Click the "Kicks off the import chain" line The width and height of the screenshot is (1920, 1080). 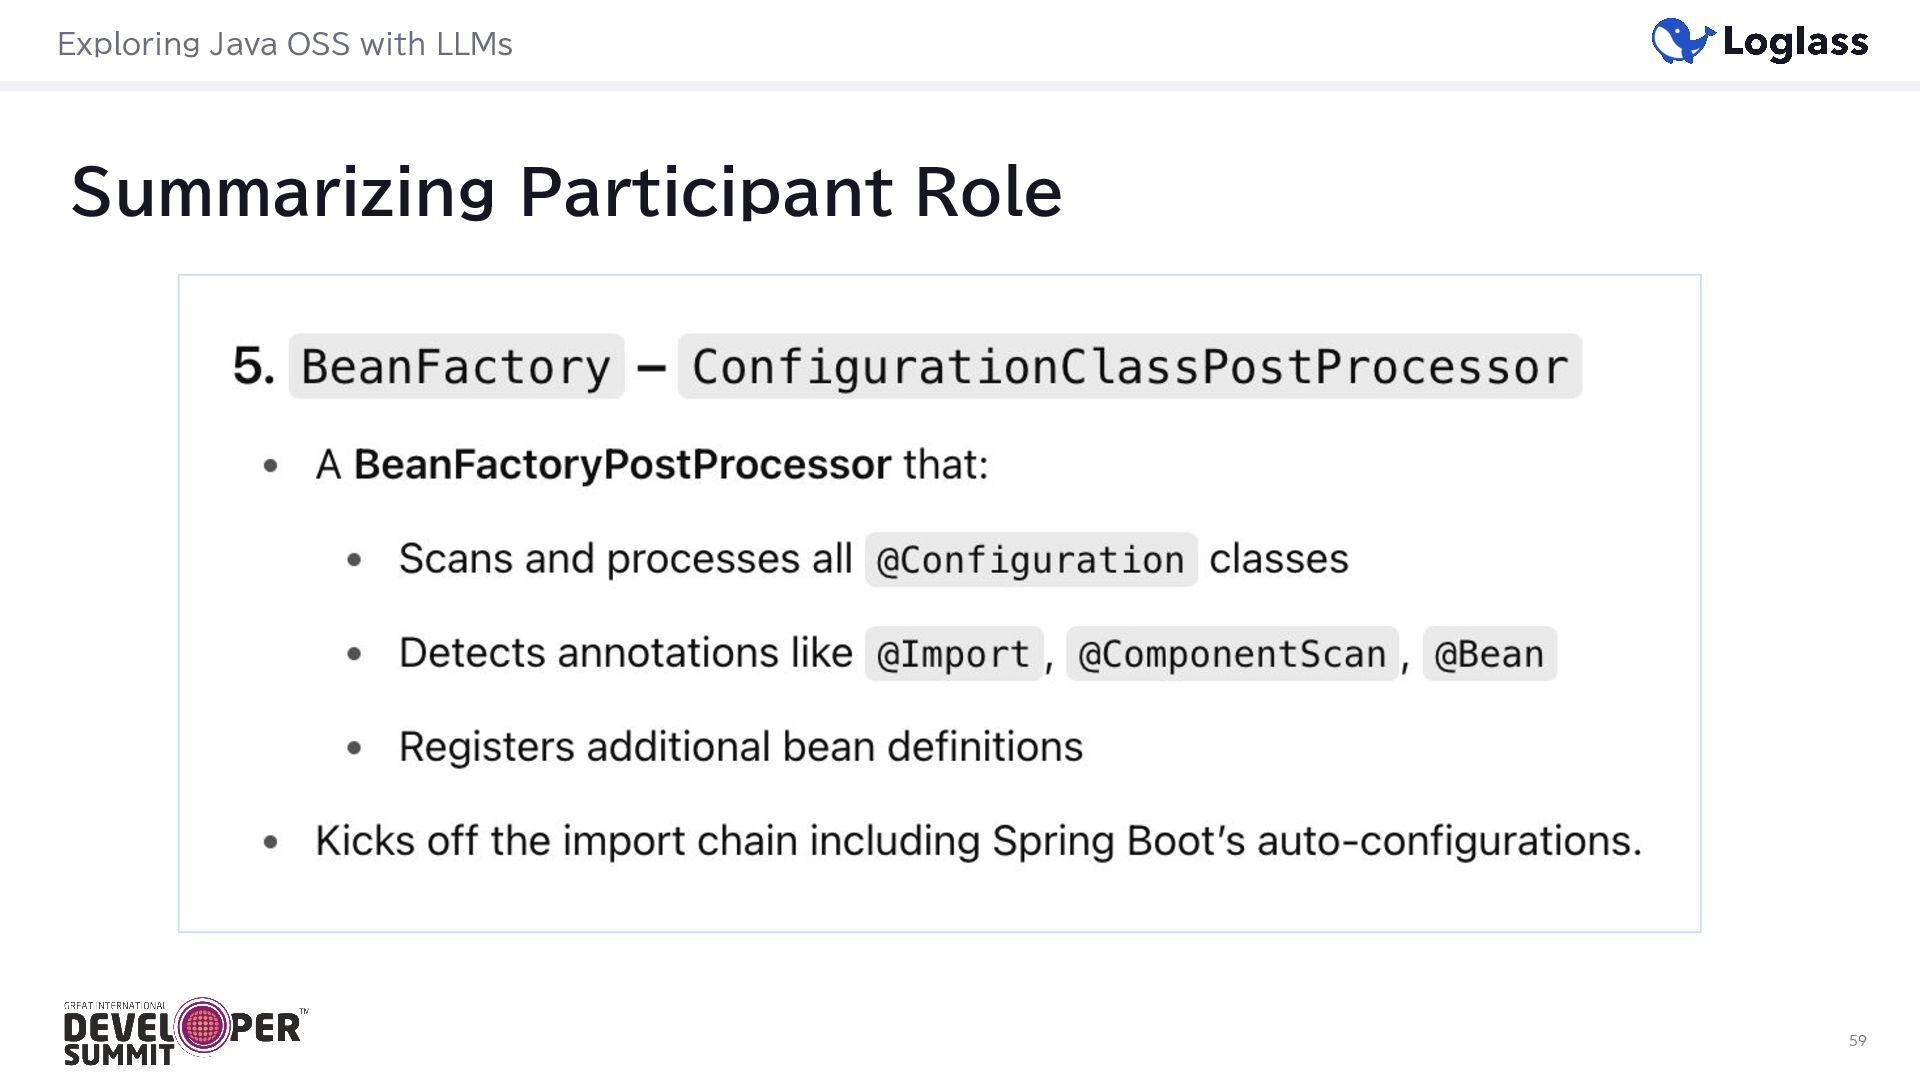coord(978,841)
